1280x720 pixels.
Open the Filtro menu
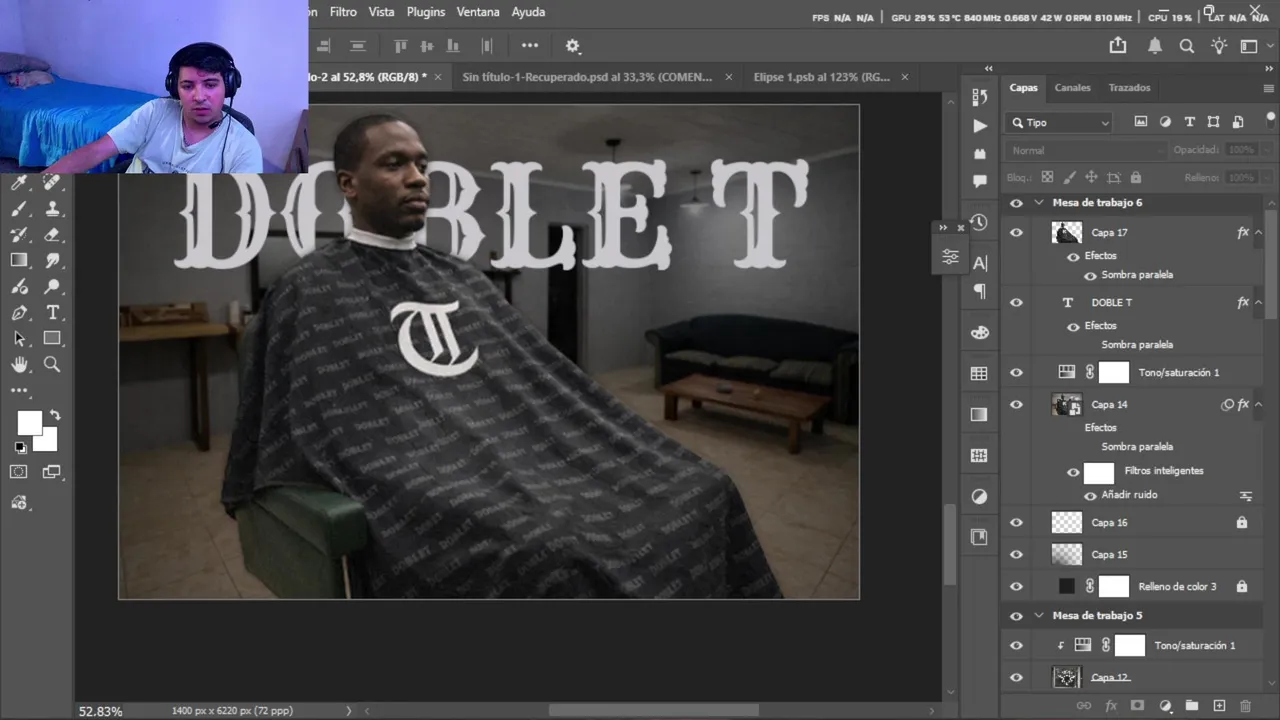(343, 12)
